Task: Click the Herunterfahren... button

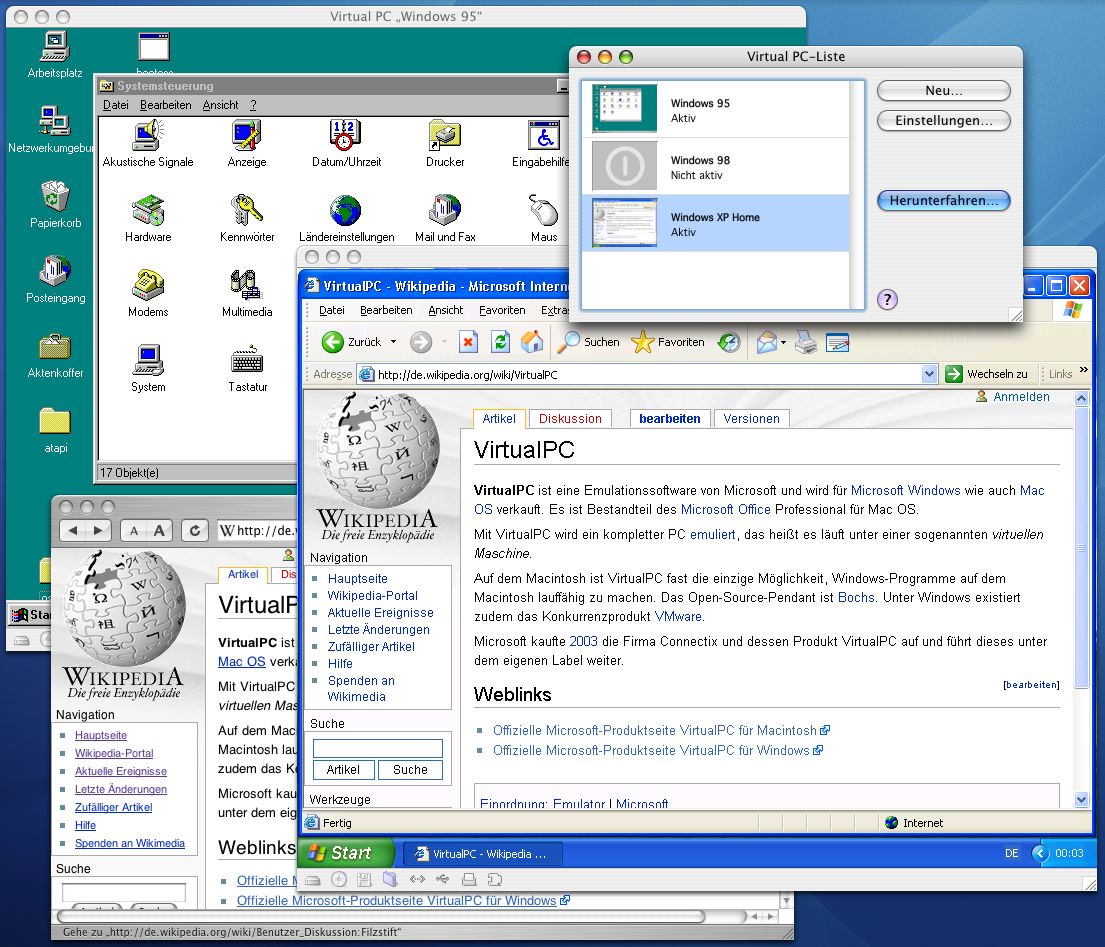Action: tap(944, 201)
